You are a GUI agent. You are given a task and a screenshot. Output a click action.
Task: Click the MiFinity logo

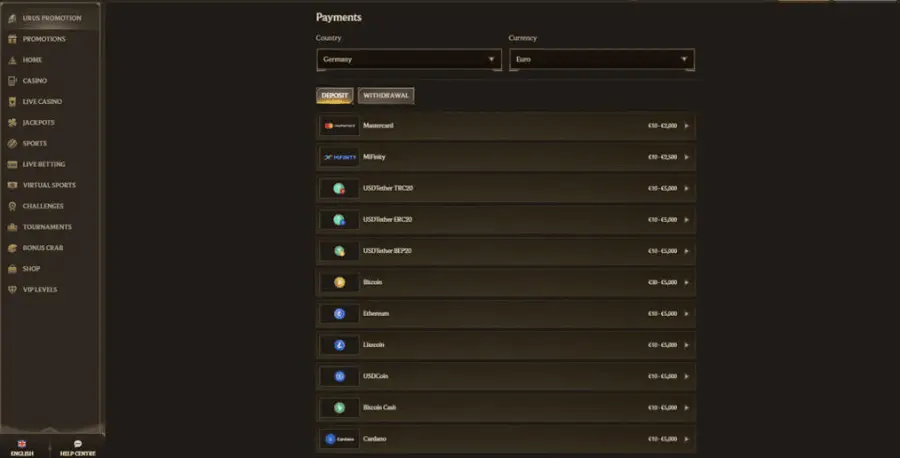coord(339,157)
